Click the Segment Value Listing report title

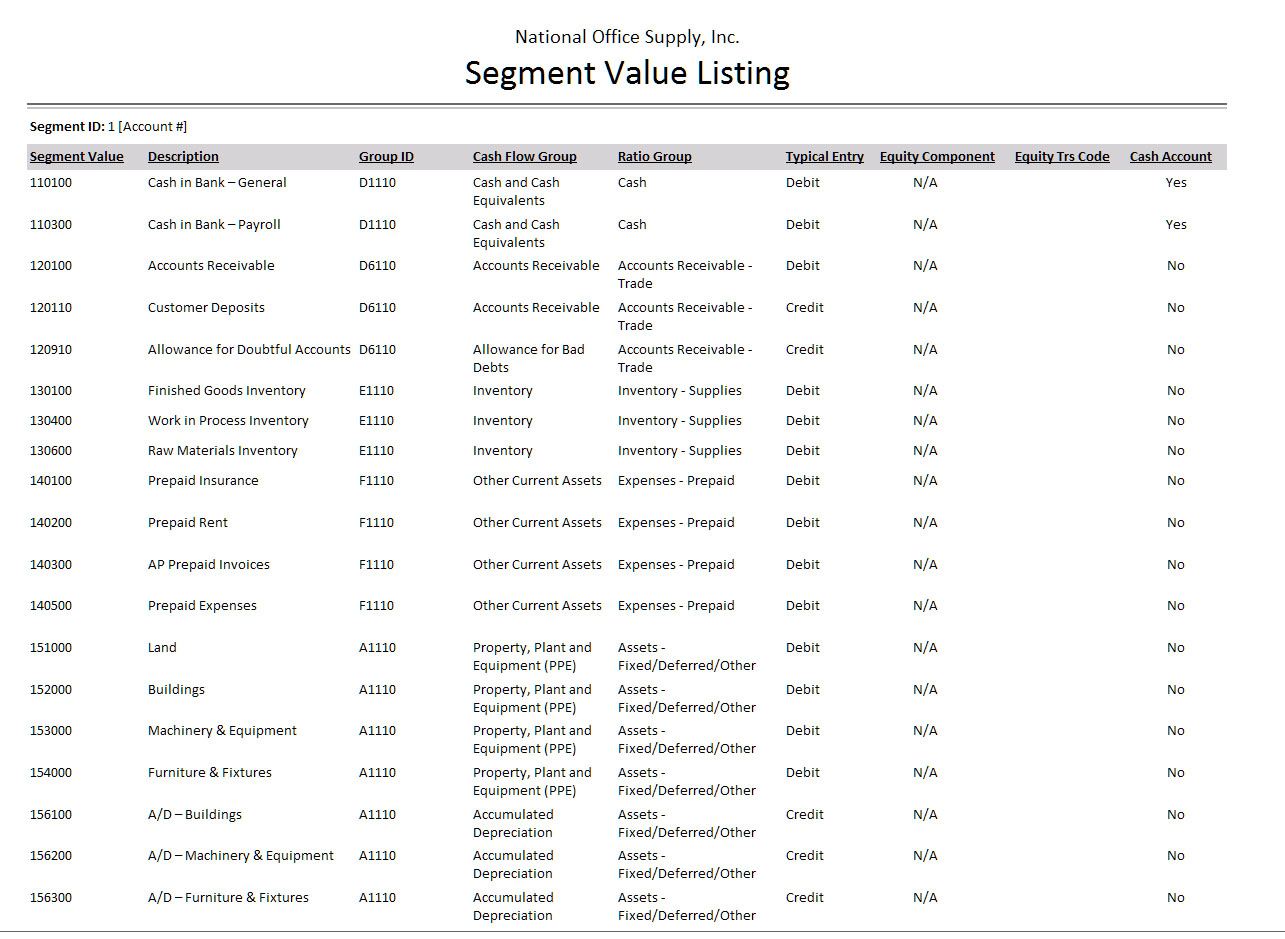[627, 73]
